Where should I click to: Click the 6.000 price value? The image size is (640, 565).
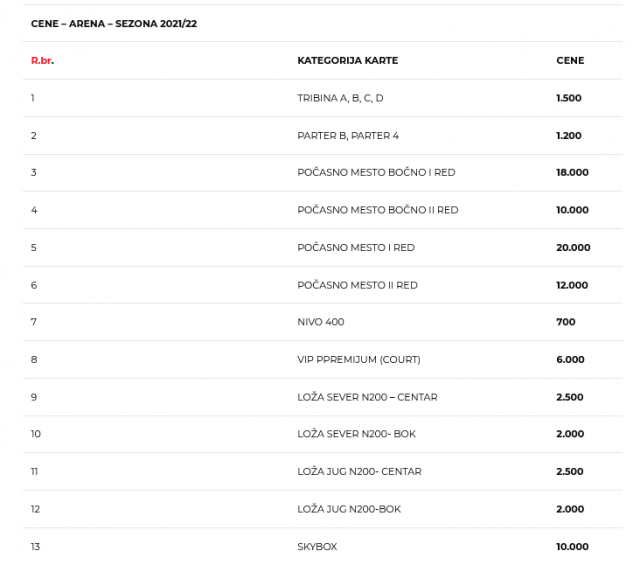569,359
